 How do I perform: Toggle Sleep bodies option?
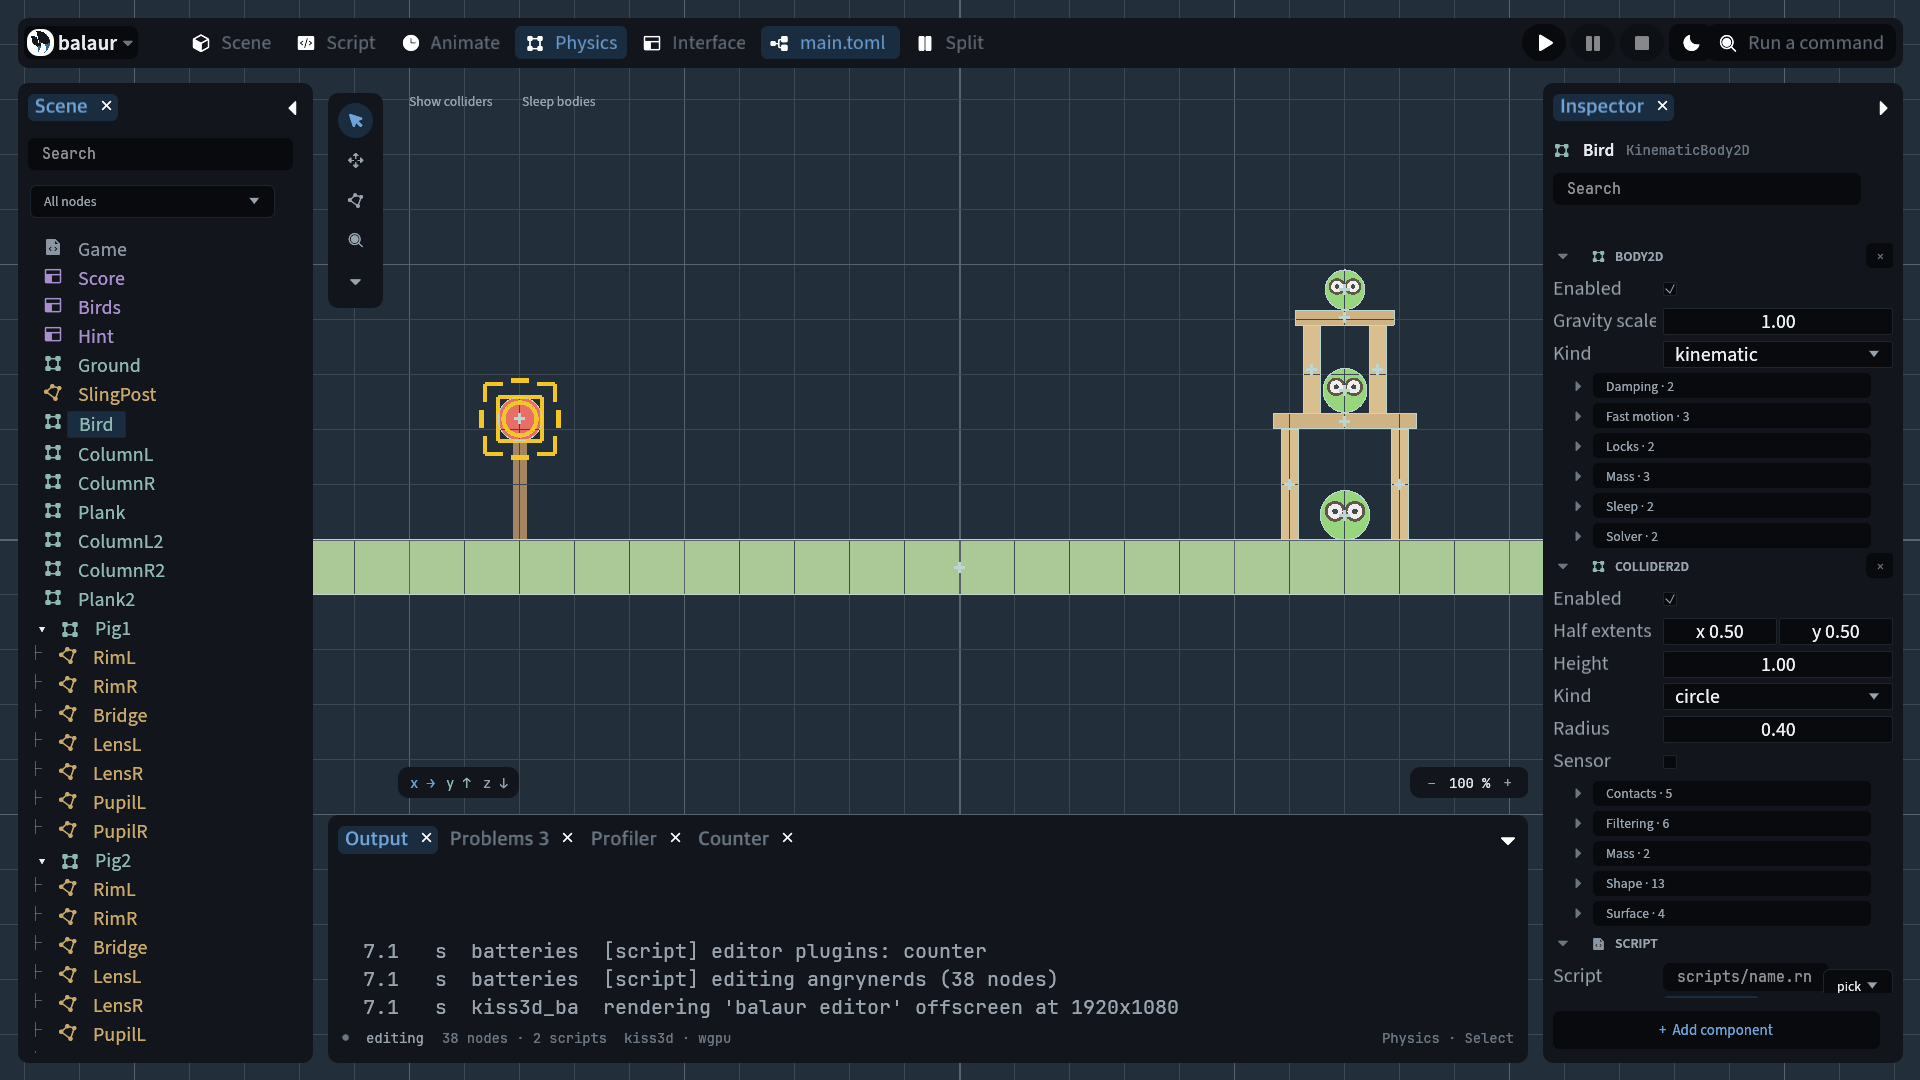coord(558,102)
